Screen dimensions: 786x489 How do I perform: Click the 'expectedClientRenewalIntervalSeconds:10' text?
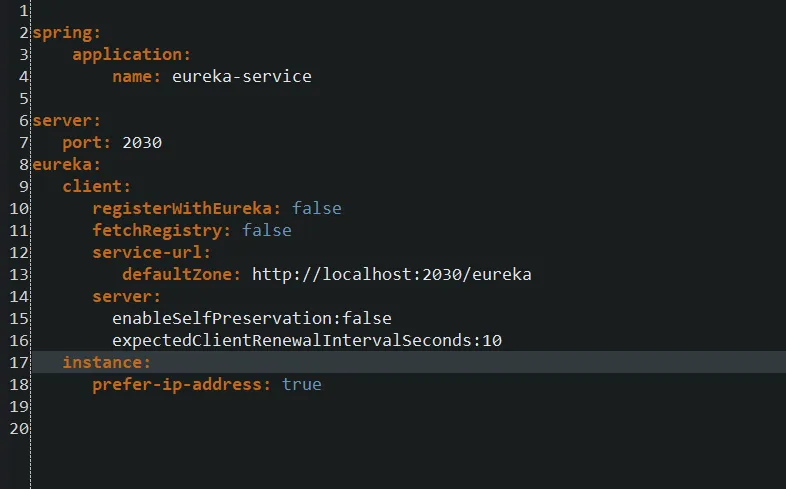click(306, 340)
